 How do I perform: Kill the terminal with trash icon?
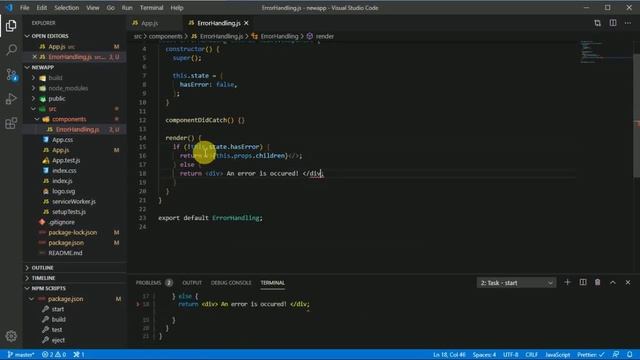point(597,282)
